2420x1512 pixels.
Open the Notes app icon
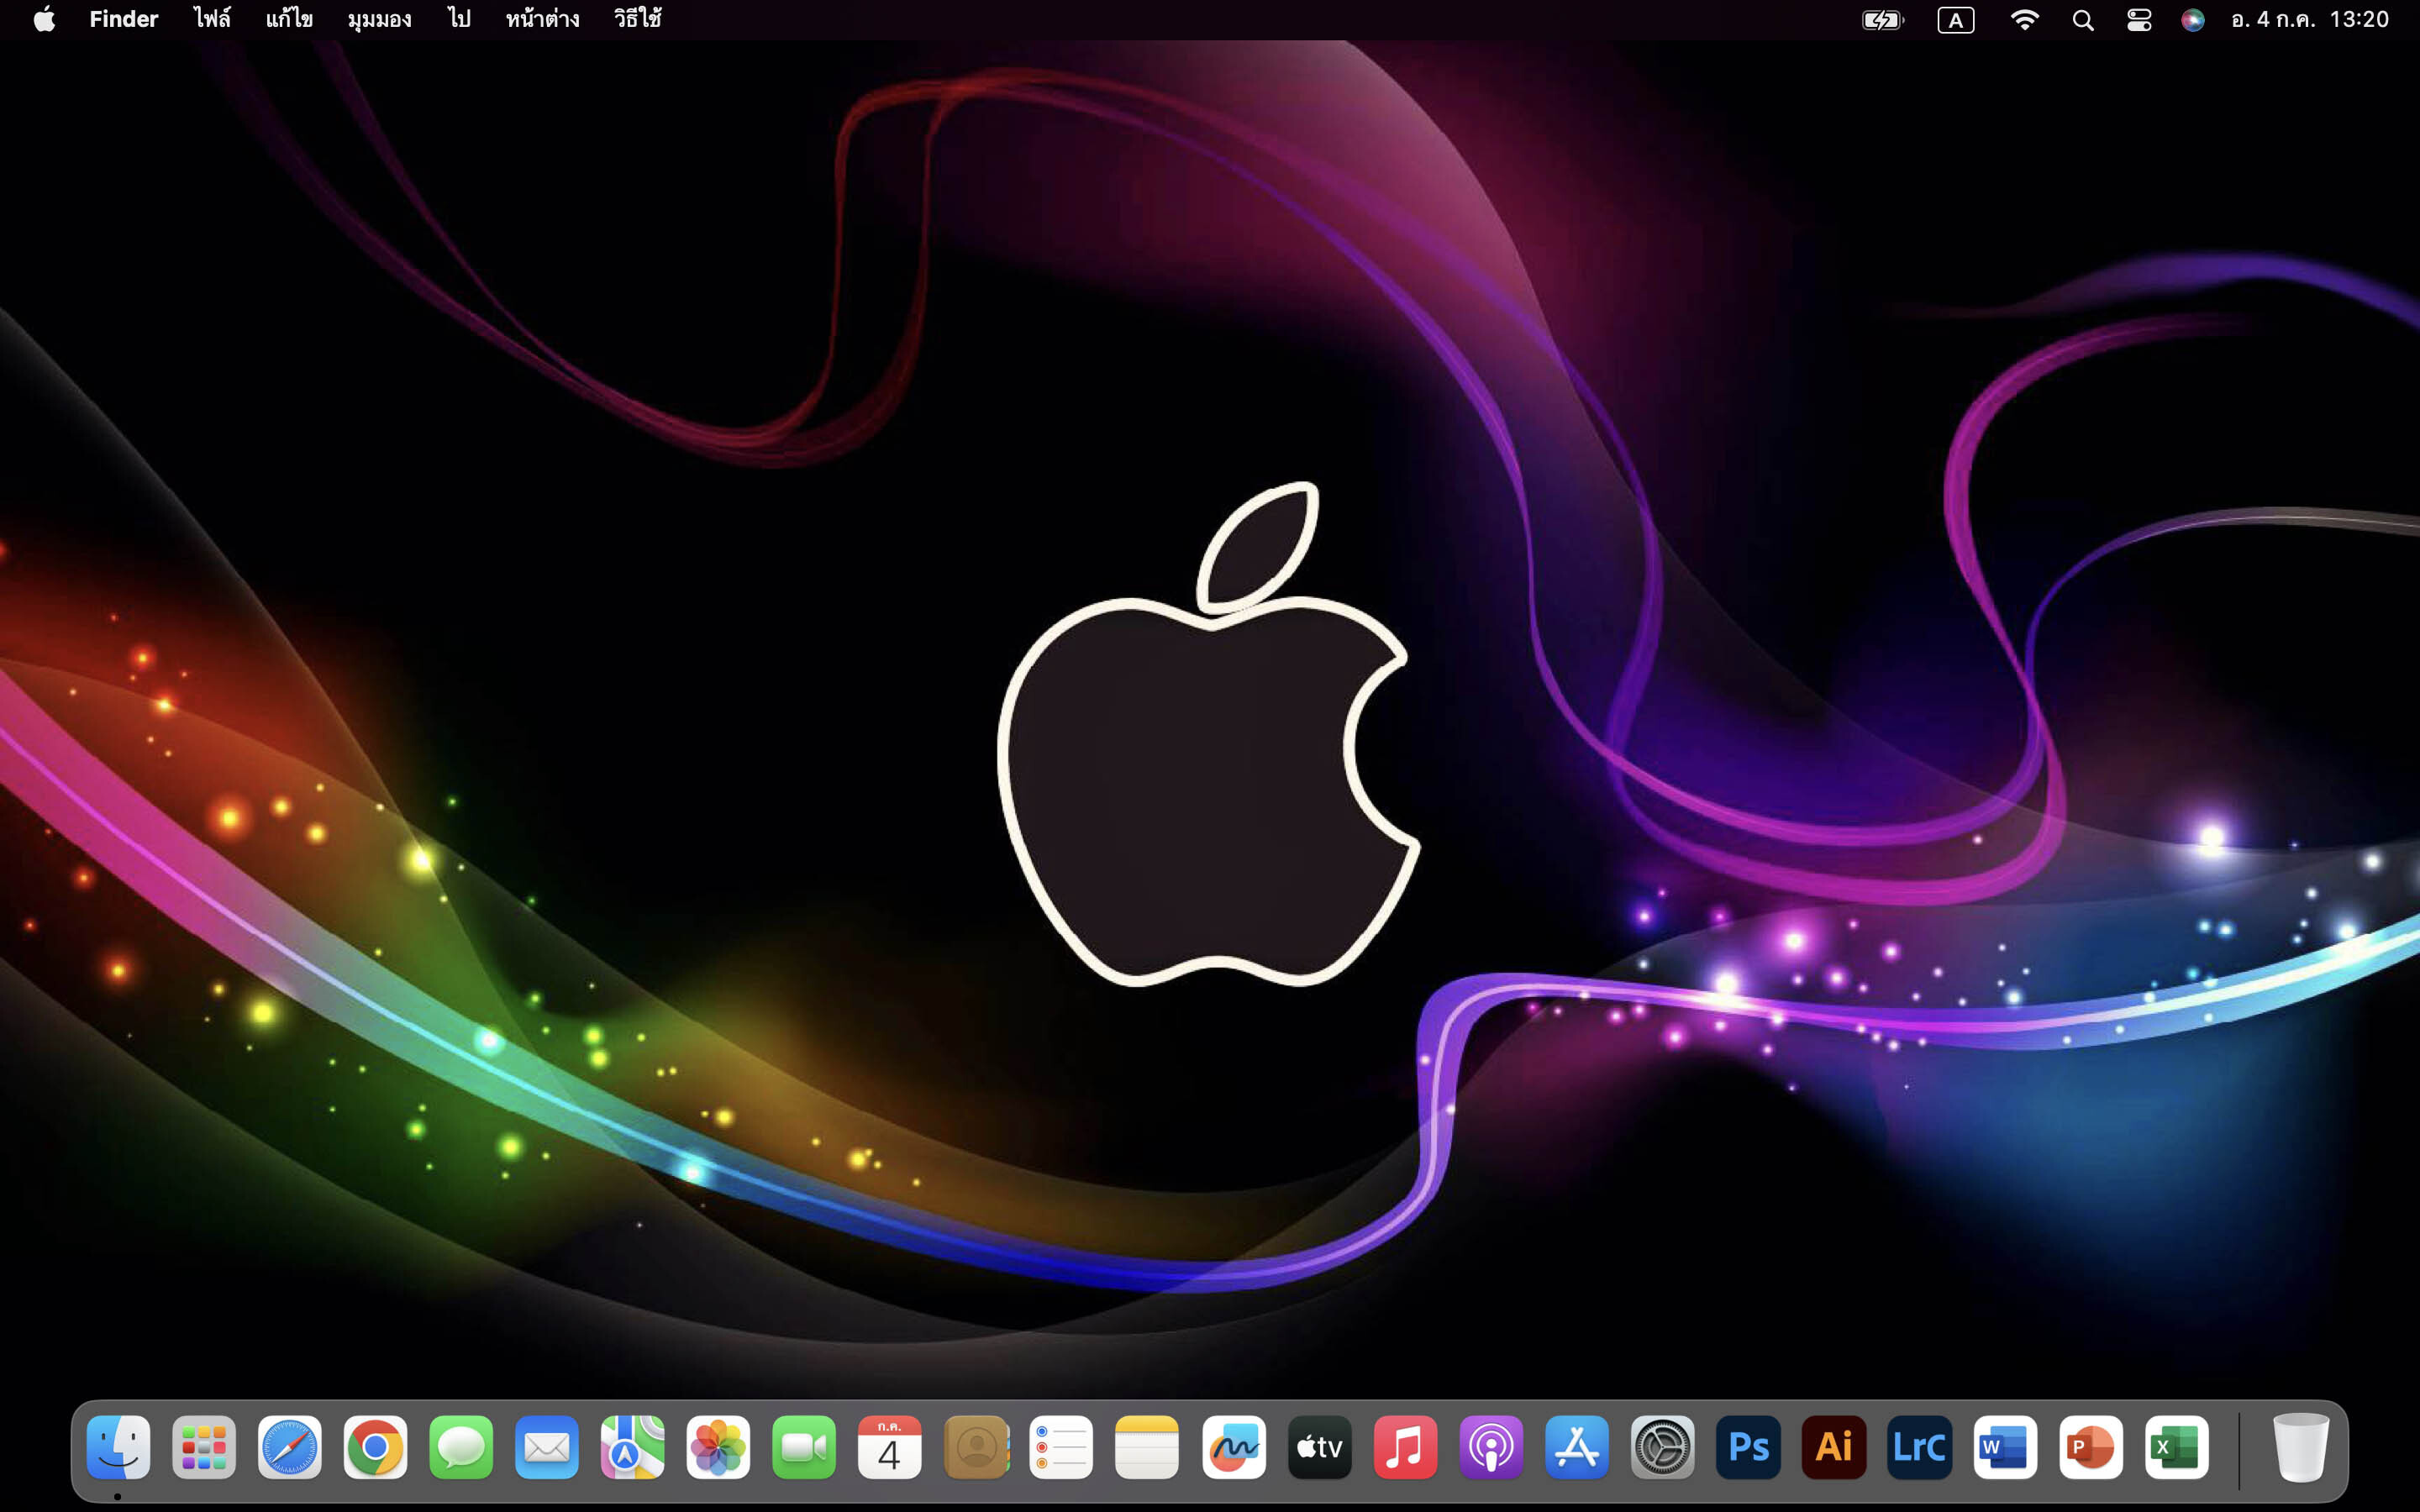coord(1147,1447)
